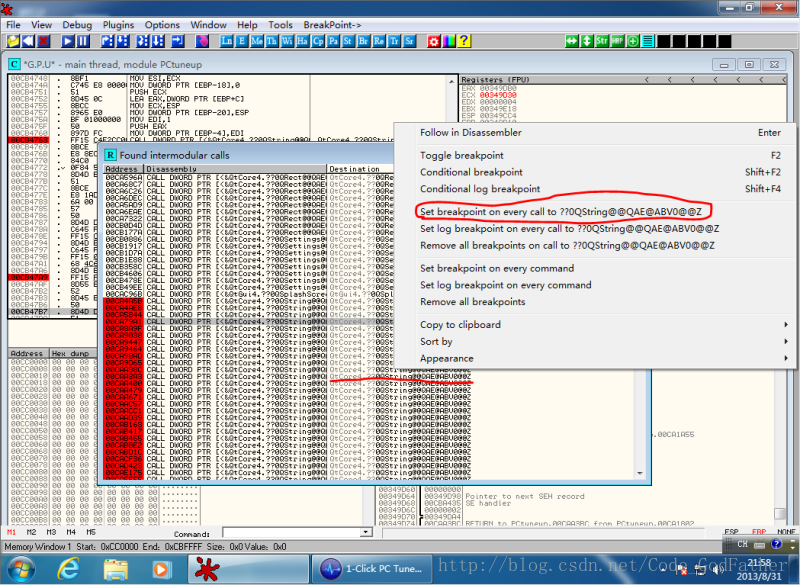
Task: Click the Trace into toolbar icon
Action: (x=142, y=41)
